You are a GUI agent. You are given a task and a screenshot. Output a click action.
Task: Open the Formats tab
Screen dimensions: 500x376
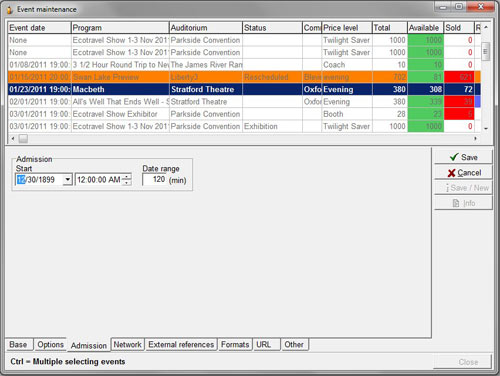pyautogui.click(x=235, y=345)
